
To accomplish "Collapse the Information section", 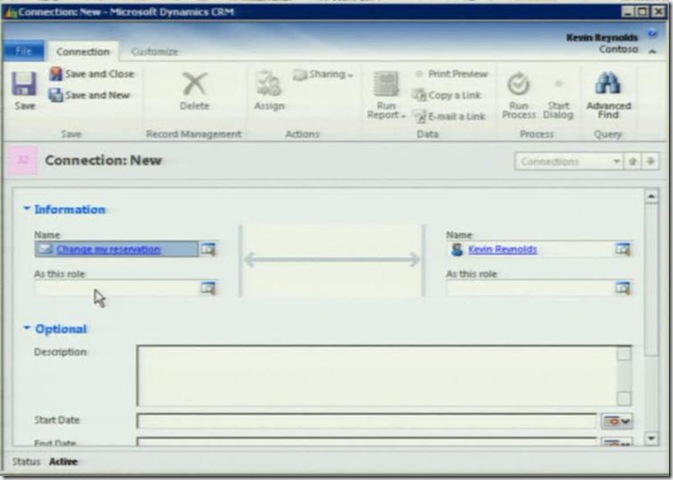I will (27, 209).
